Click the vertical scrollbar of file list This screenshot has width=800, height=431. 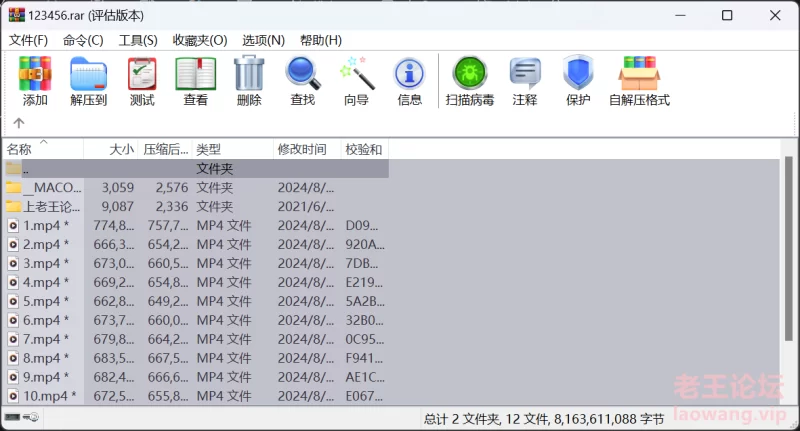pyautogui.click(x=788, y=249)
